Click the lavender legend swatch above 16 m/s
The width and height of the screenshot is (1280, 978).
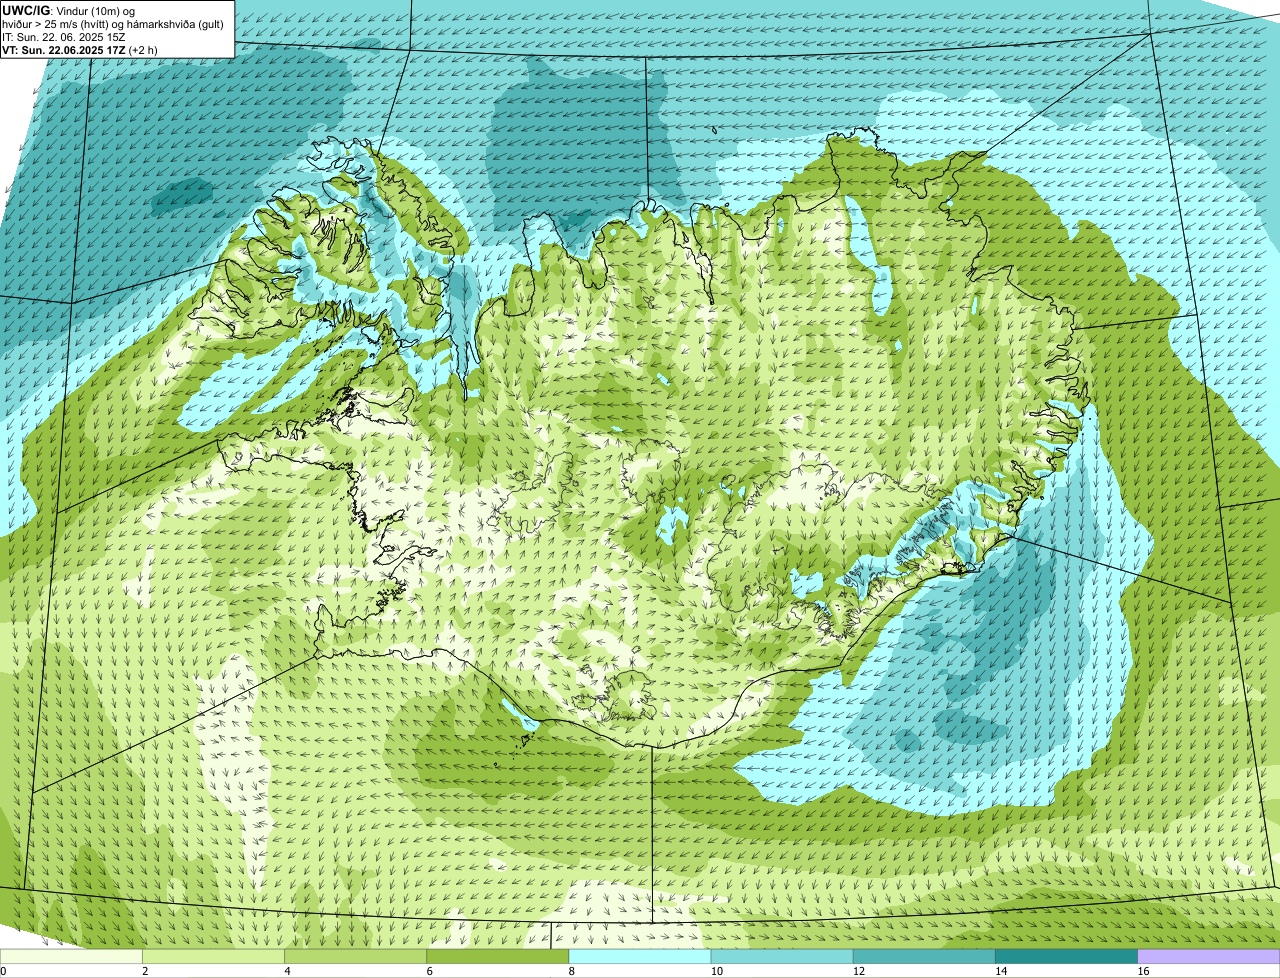(x=1209, y=957)
